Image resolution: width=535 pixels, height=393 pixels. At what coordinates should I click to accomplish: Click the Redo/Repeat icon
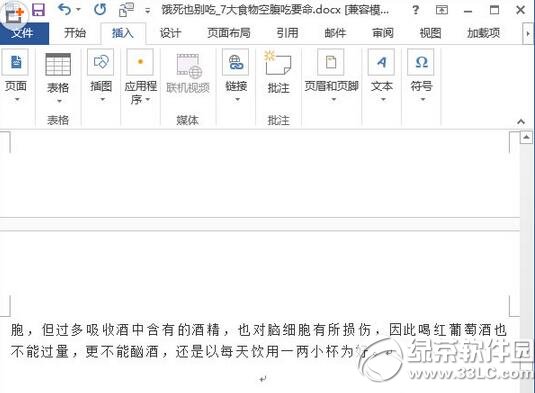[x=100, y=10]
